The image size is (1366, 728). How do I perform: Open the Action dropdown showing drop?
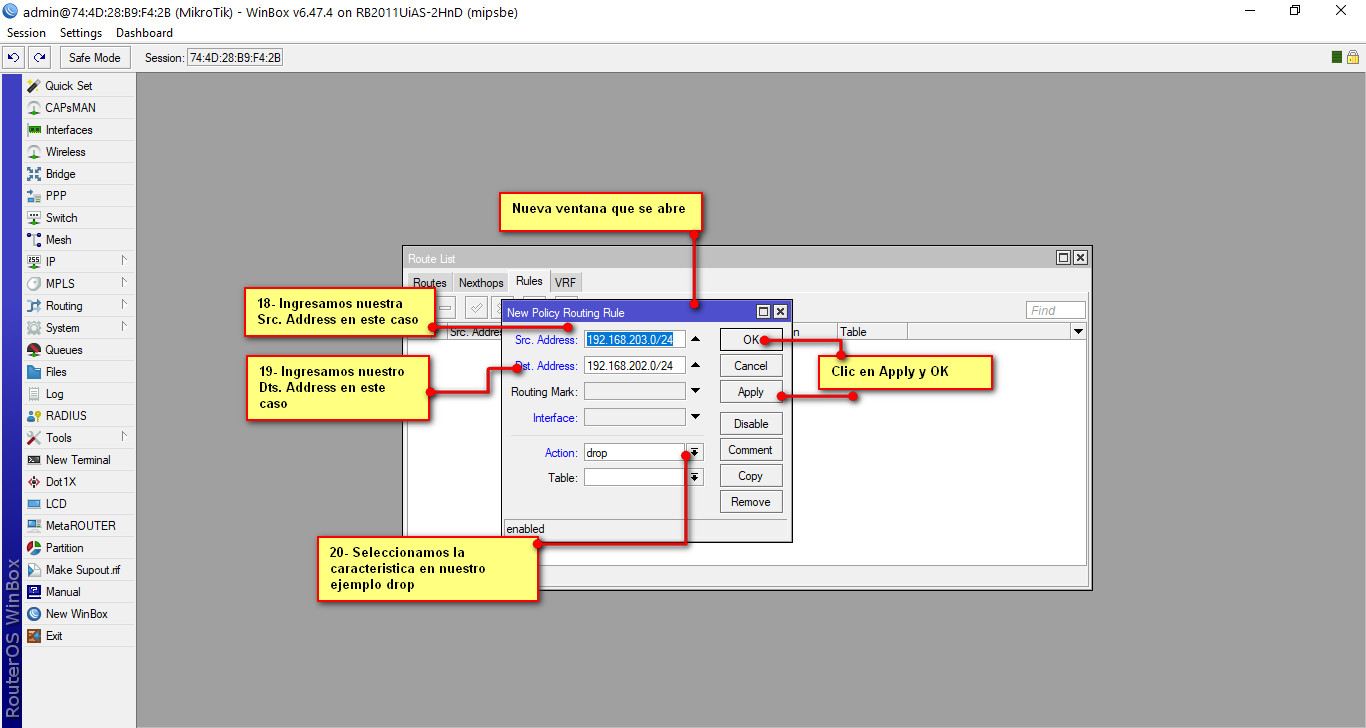[695, 453]
